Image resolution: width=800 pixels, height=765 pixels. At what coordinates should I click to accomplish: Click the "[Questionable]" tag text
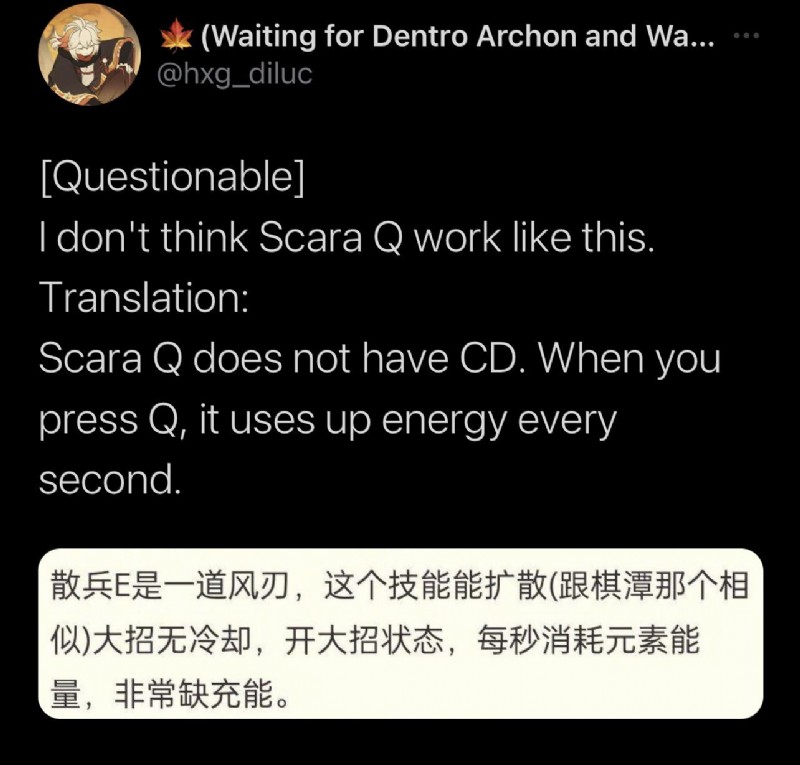point(172,177)
